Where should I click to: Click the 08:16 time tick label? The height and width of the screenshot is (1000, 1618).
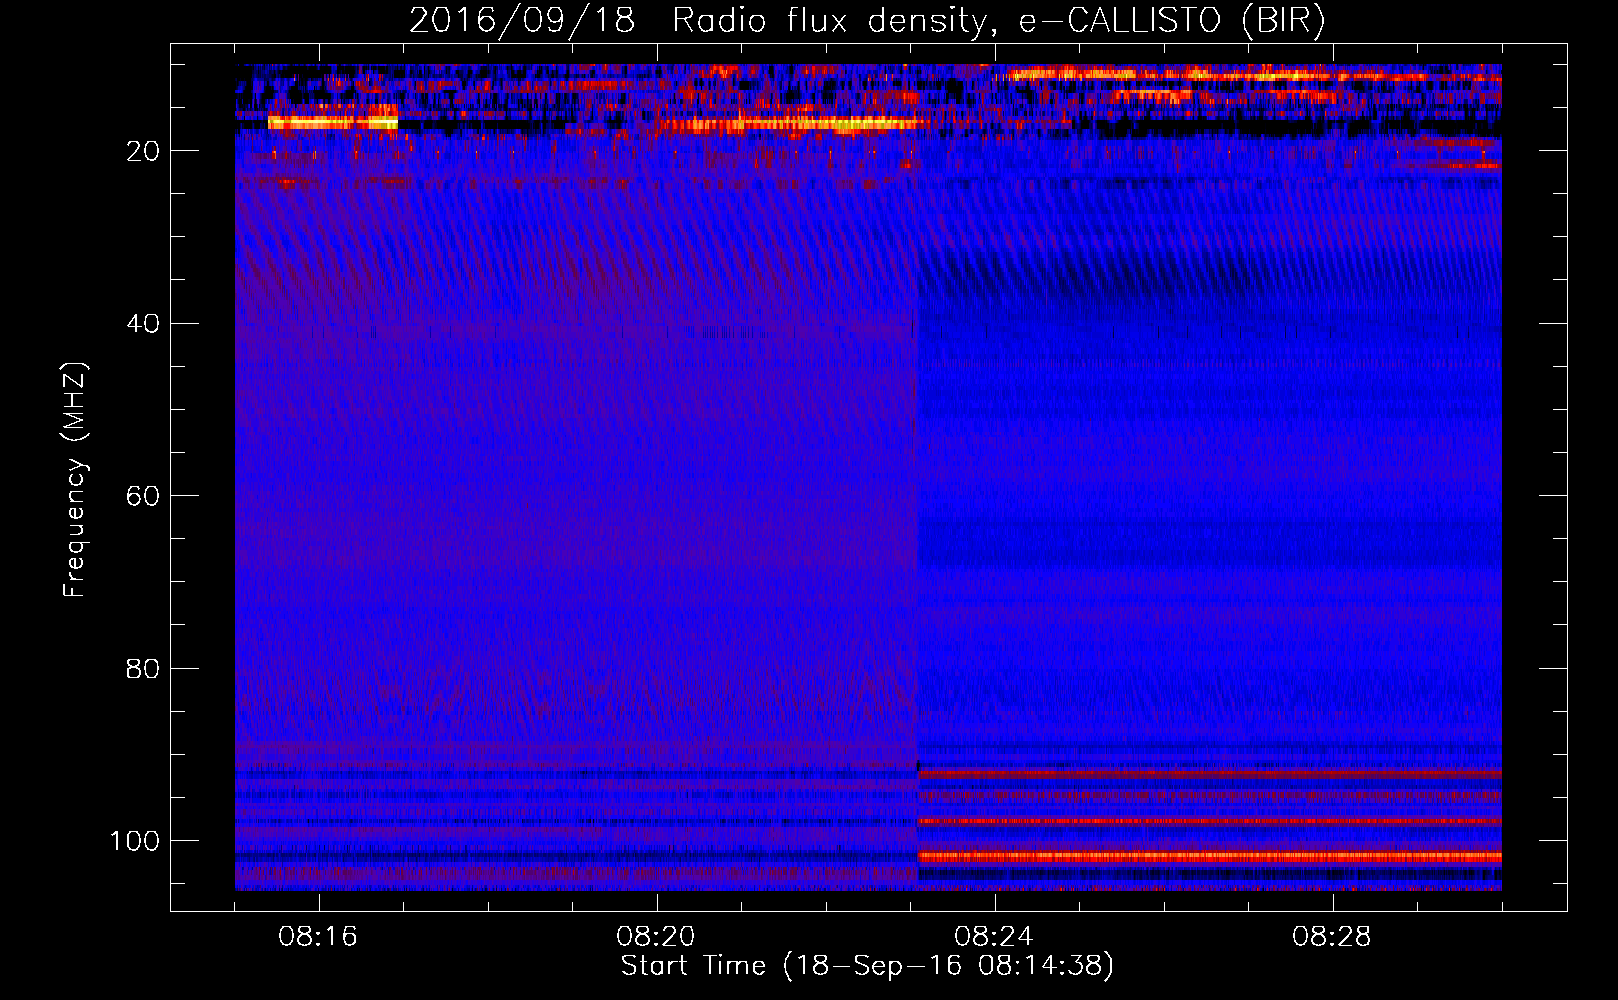318,937
